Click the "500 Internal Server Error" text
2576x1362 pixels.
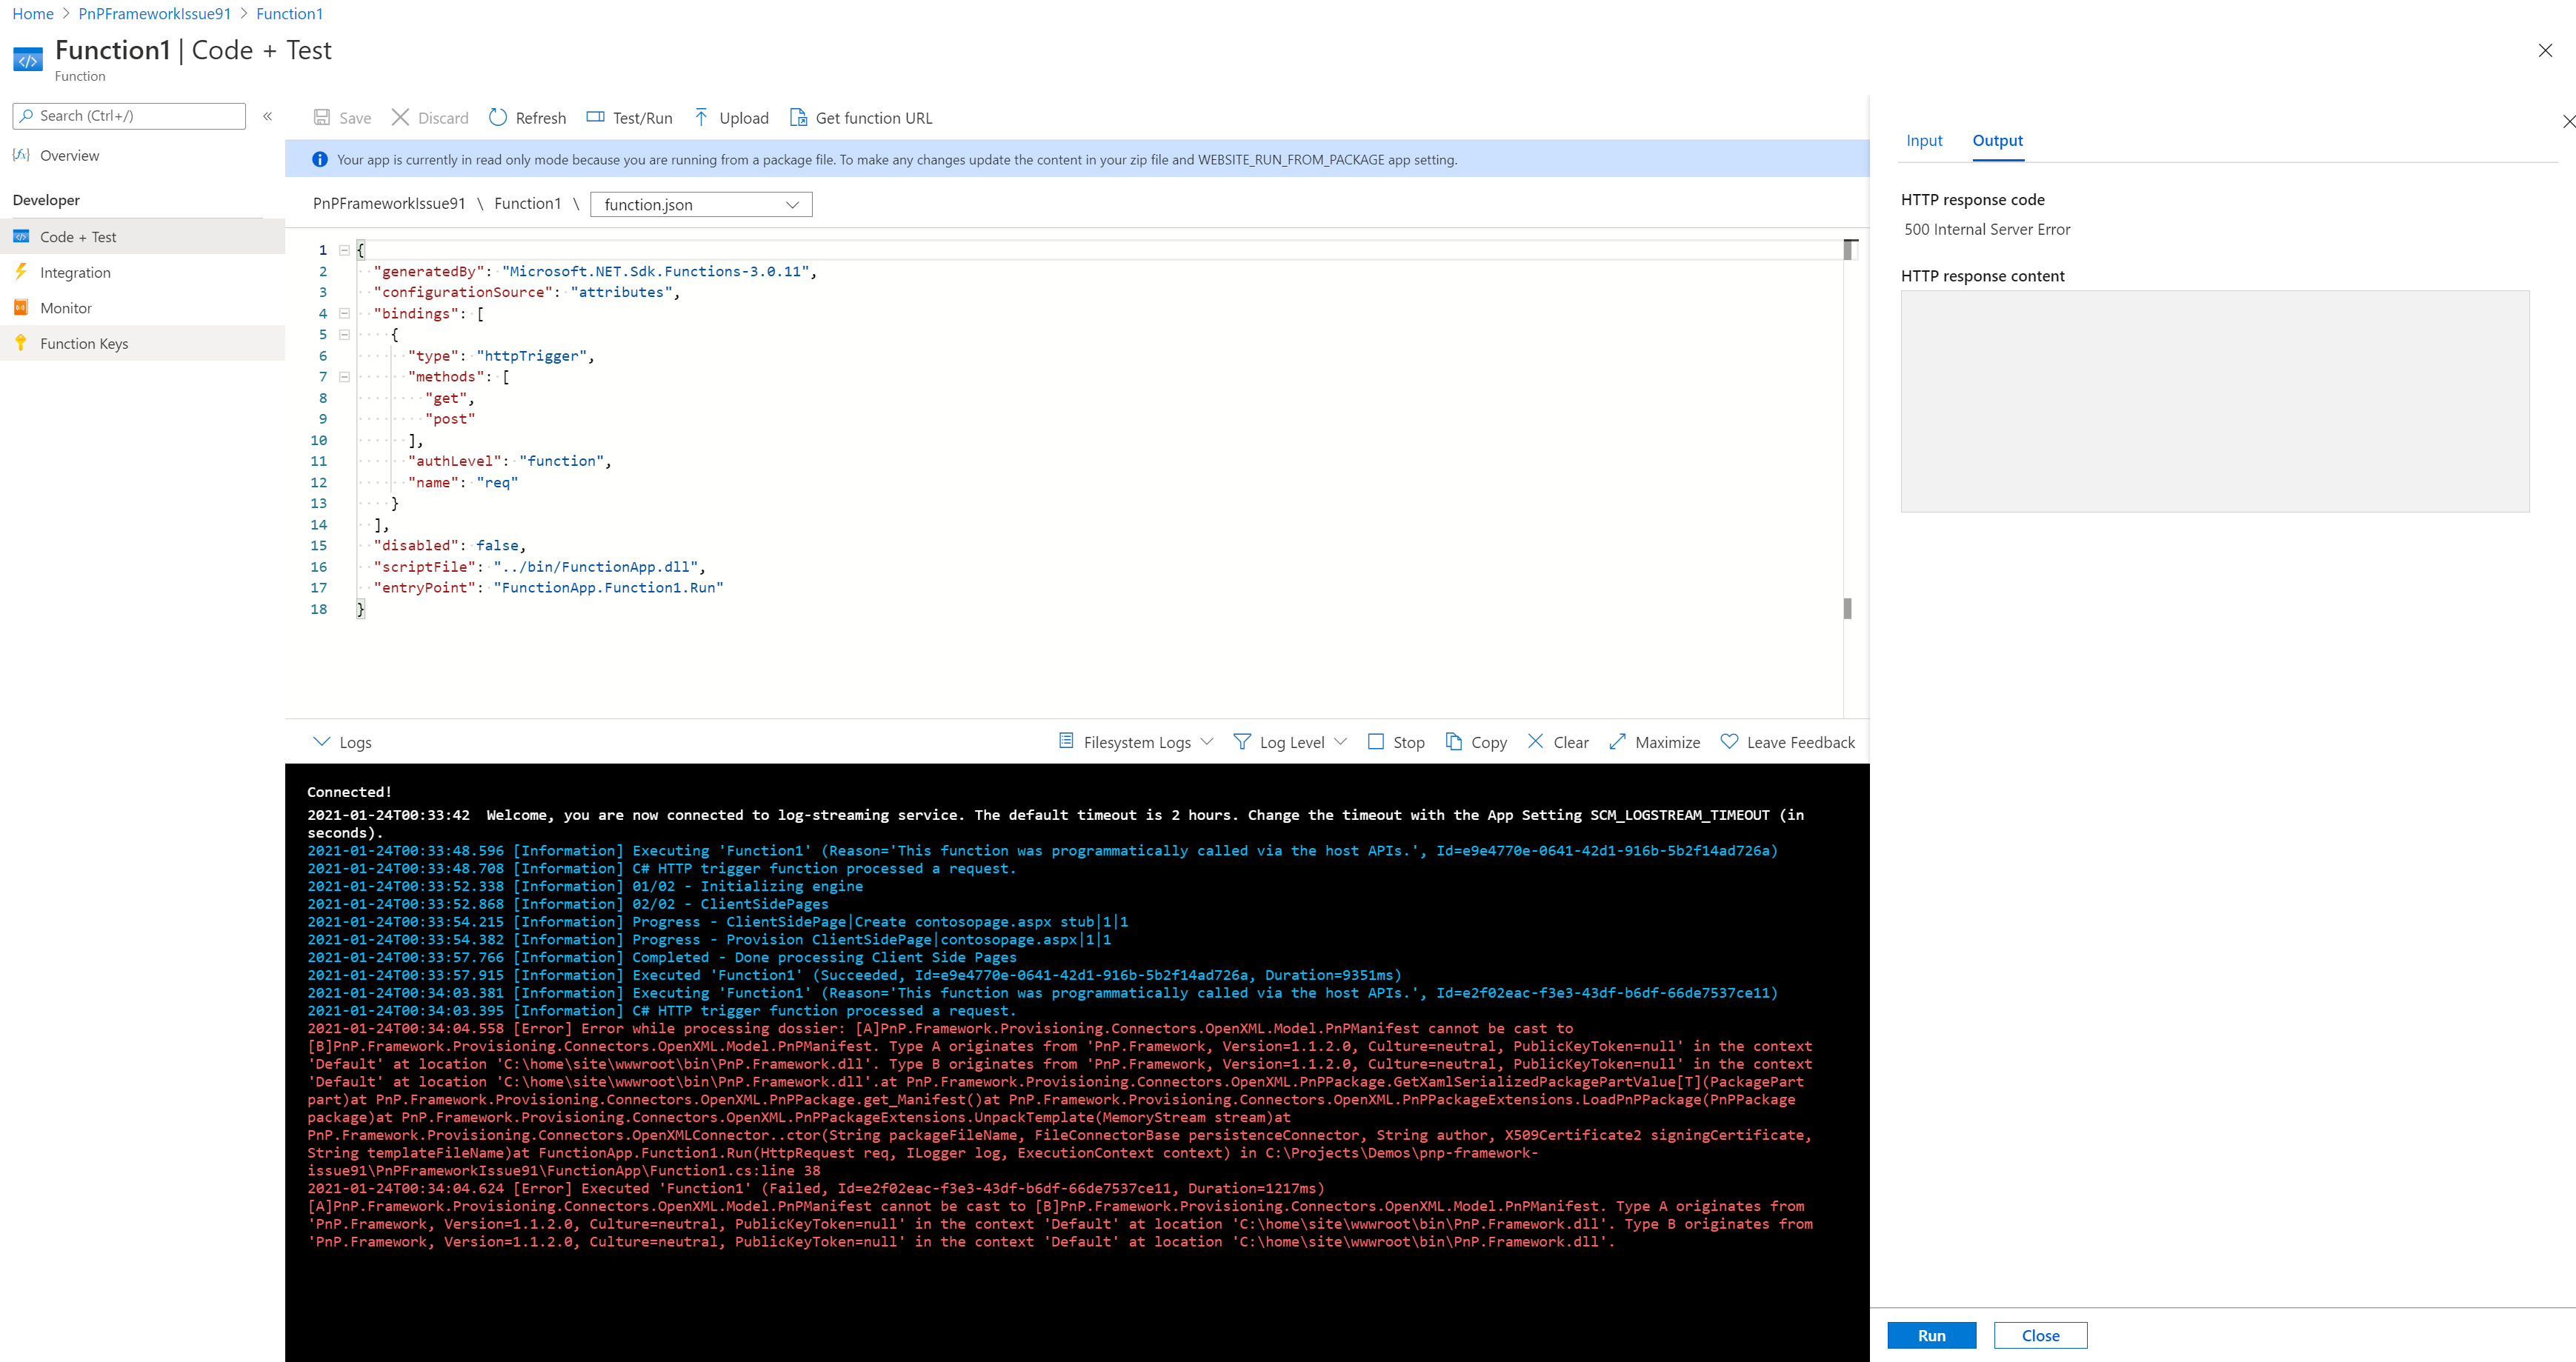(1987, 230)
